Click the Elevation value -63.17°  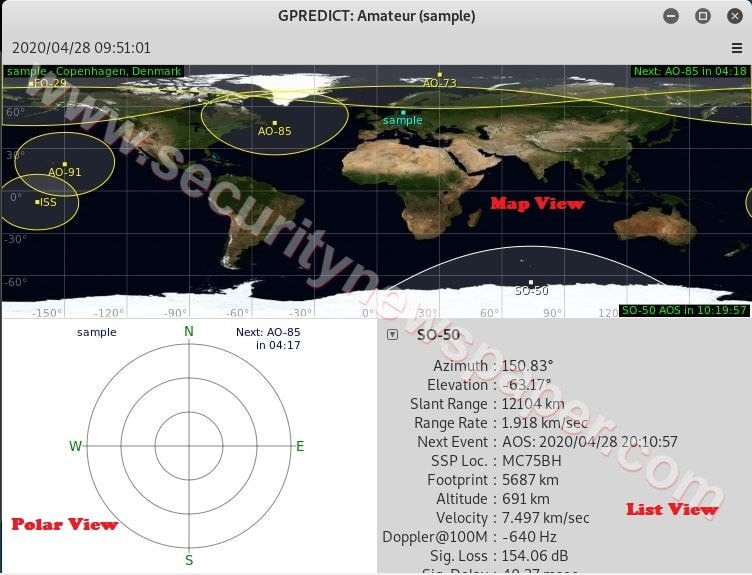pos(527,385)
